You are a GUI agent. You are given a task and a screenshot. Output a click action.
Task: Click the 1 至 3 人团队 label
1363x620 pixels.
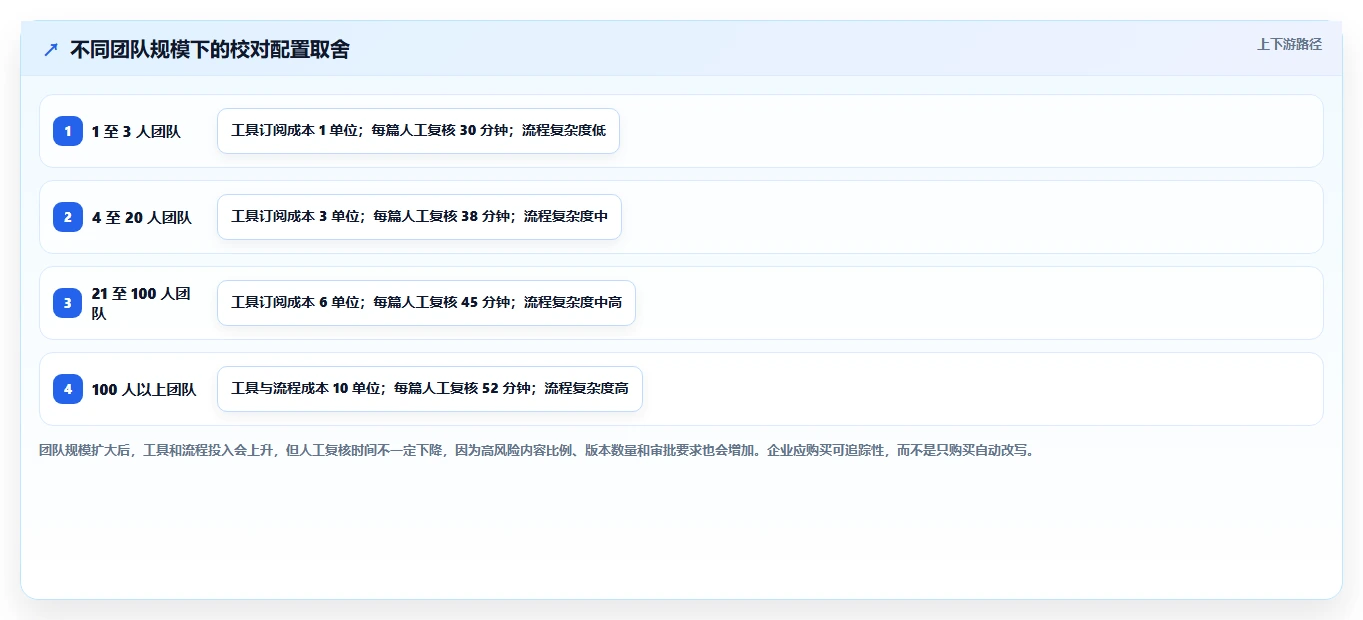[x=136, y=131]
